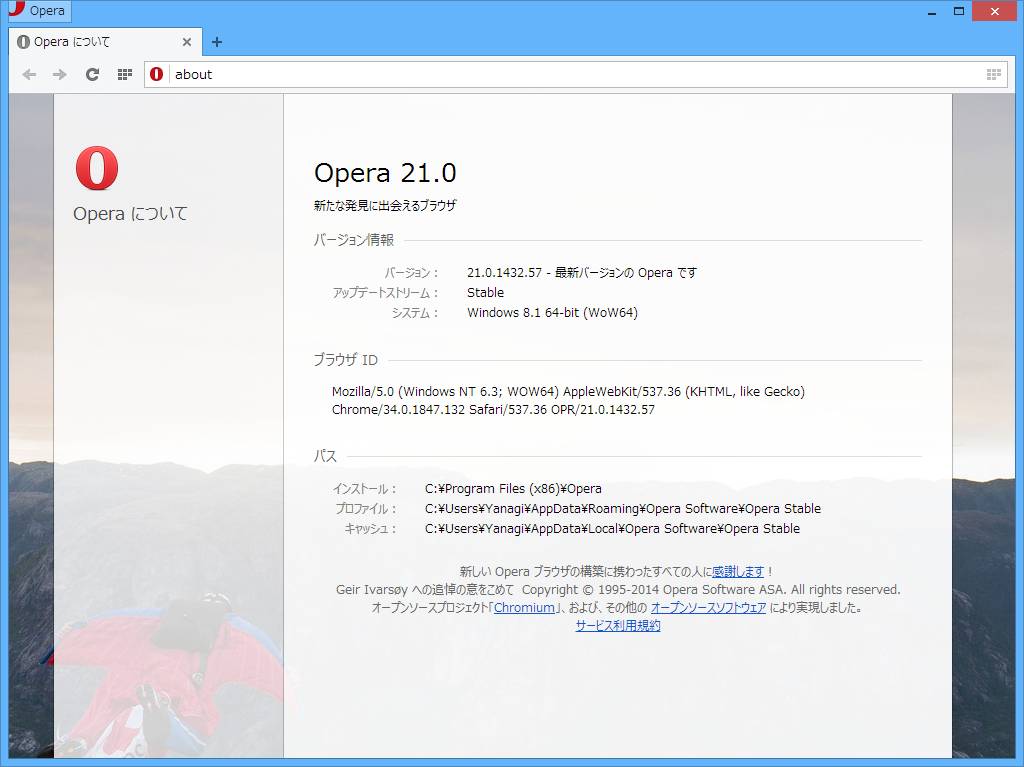This screenshot has width=1024, height=767.
Task: Open Speed Dial via the tile grid icon
Action: [124, 74]
